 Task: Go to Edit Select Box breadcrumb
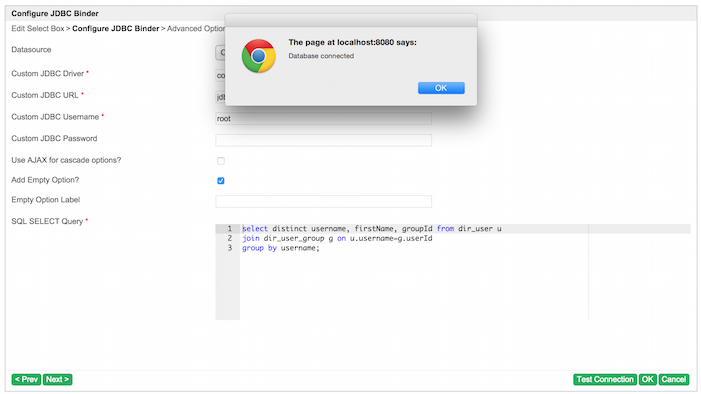point(38,29)
